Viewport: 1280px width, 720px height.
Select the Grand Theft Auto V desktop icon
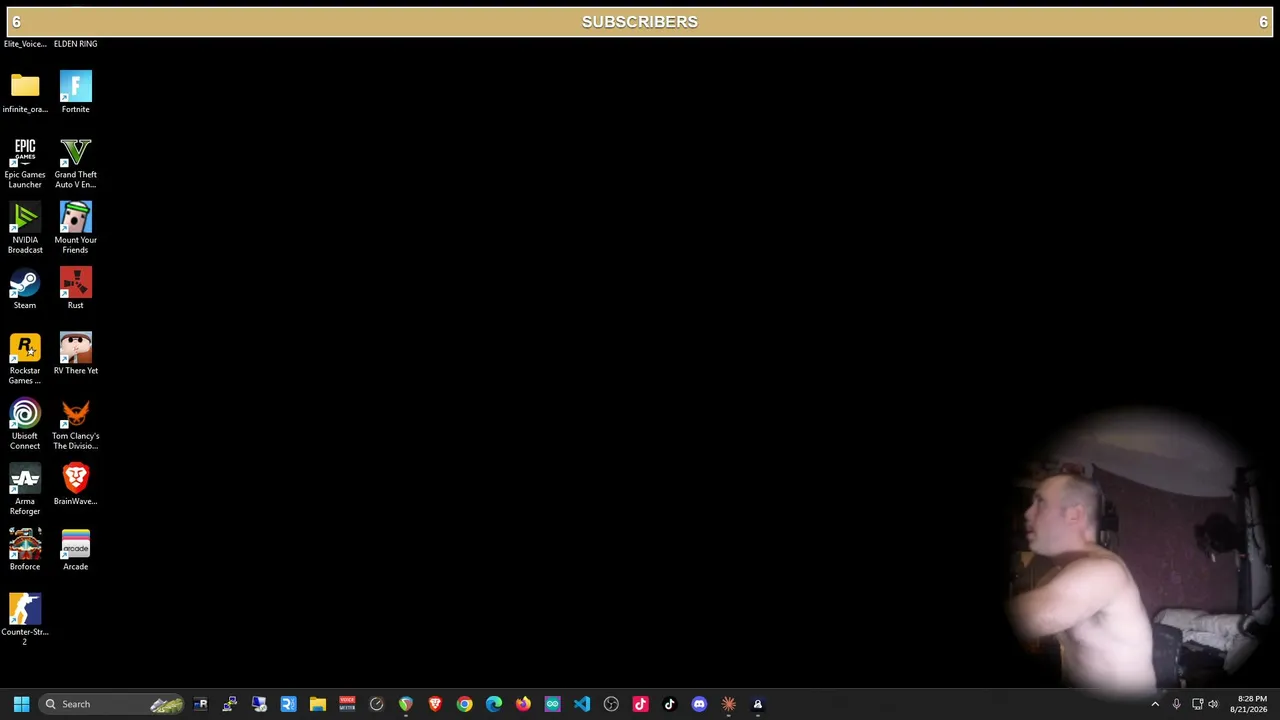coord(75,162)
